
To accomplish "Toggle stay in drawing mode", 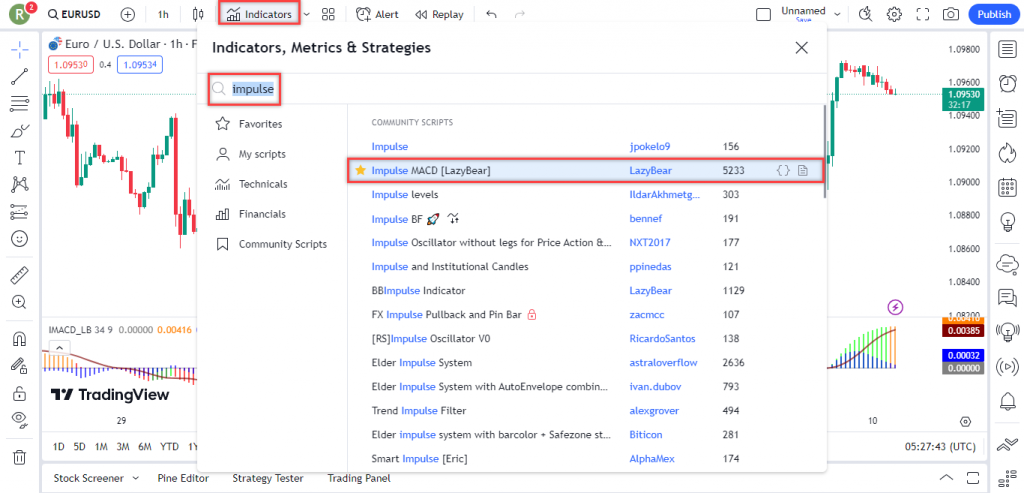I will [20, 366].
